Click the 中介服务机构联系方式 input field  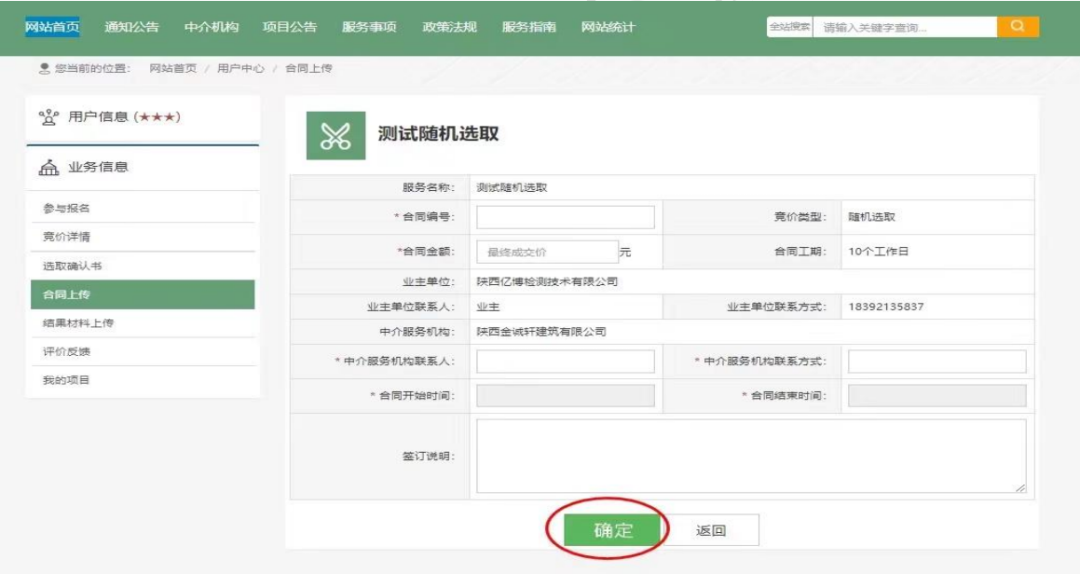[937, 361]
